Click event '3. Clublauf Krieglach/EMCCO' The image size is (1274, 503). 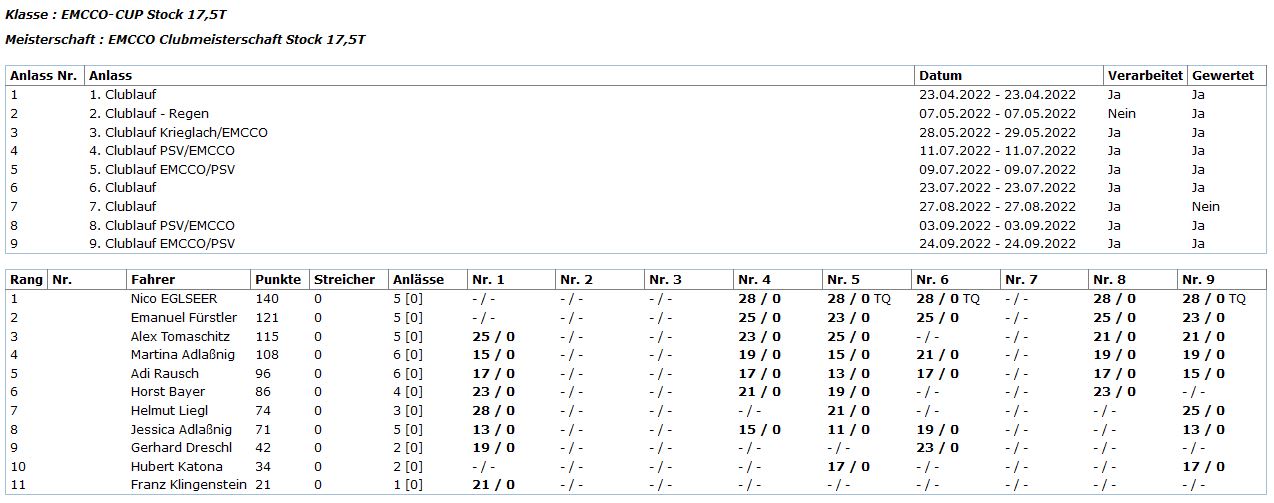pyautogui.click(x=178, y=132)
